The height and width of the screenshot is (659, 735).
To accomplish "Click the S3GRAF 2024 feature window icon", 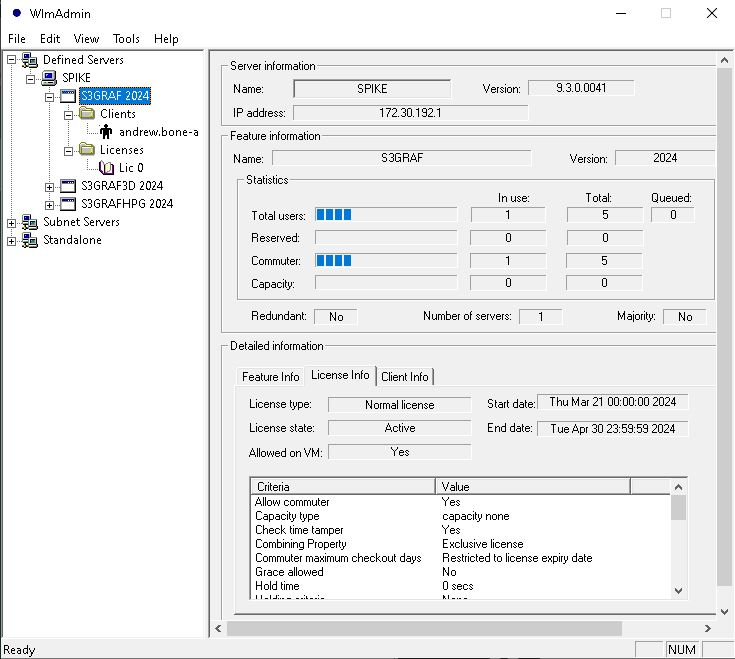I will click(68, 96).
